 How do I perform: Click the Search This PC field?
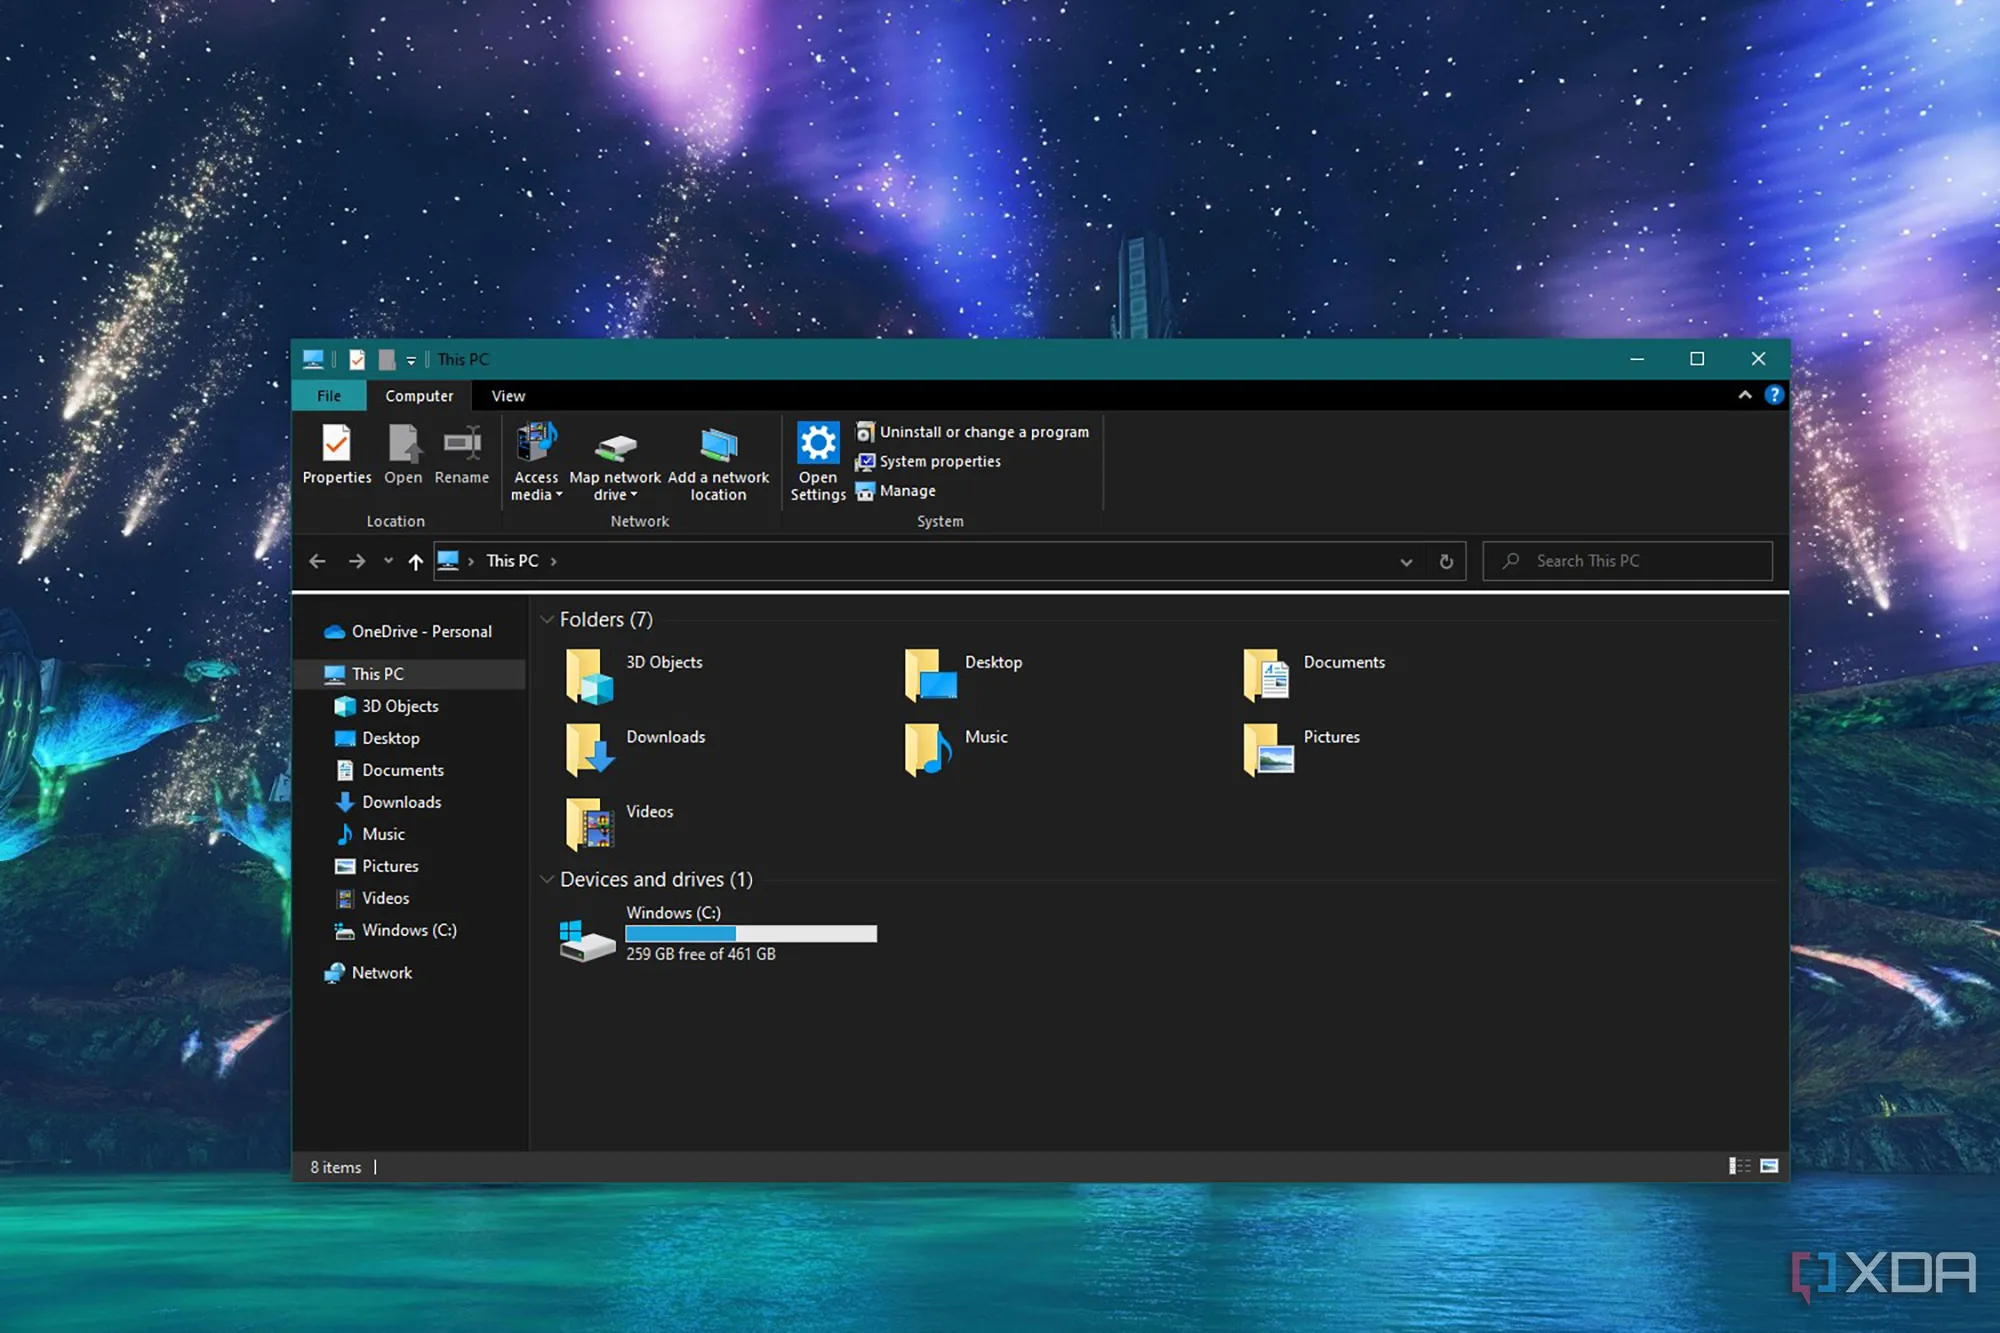point(1627,561)
